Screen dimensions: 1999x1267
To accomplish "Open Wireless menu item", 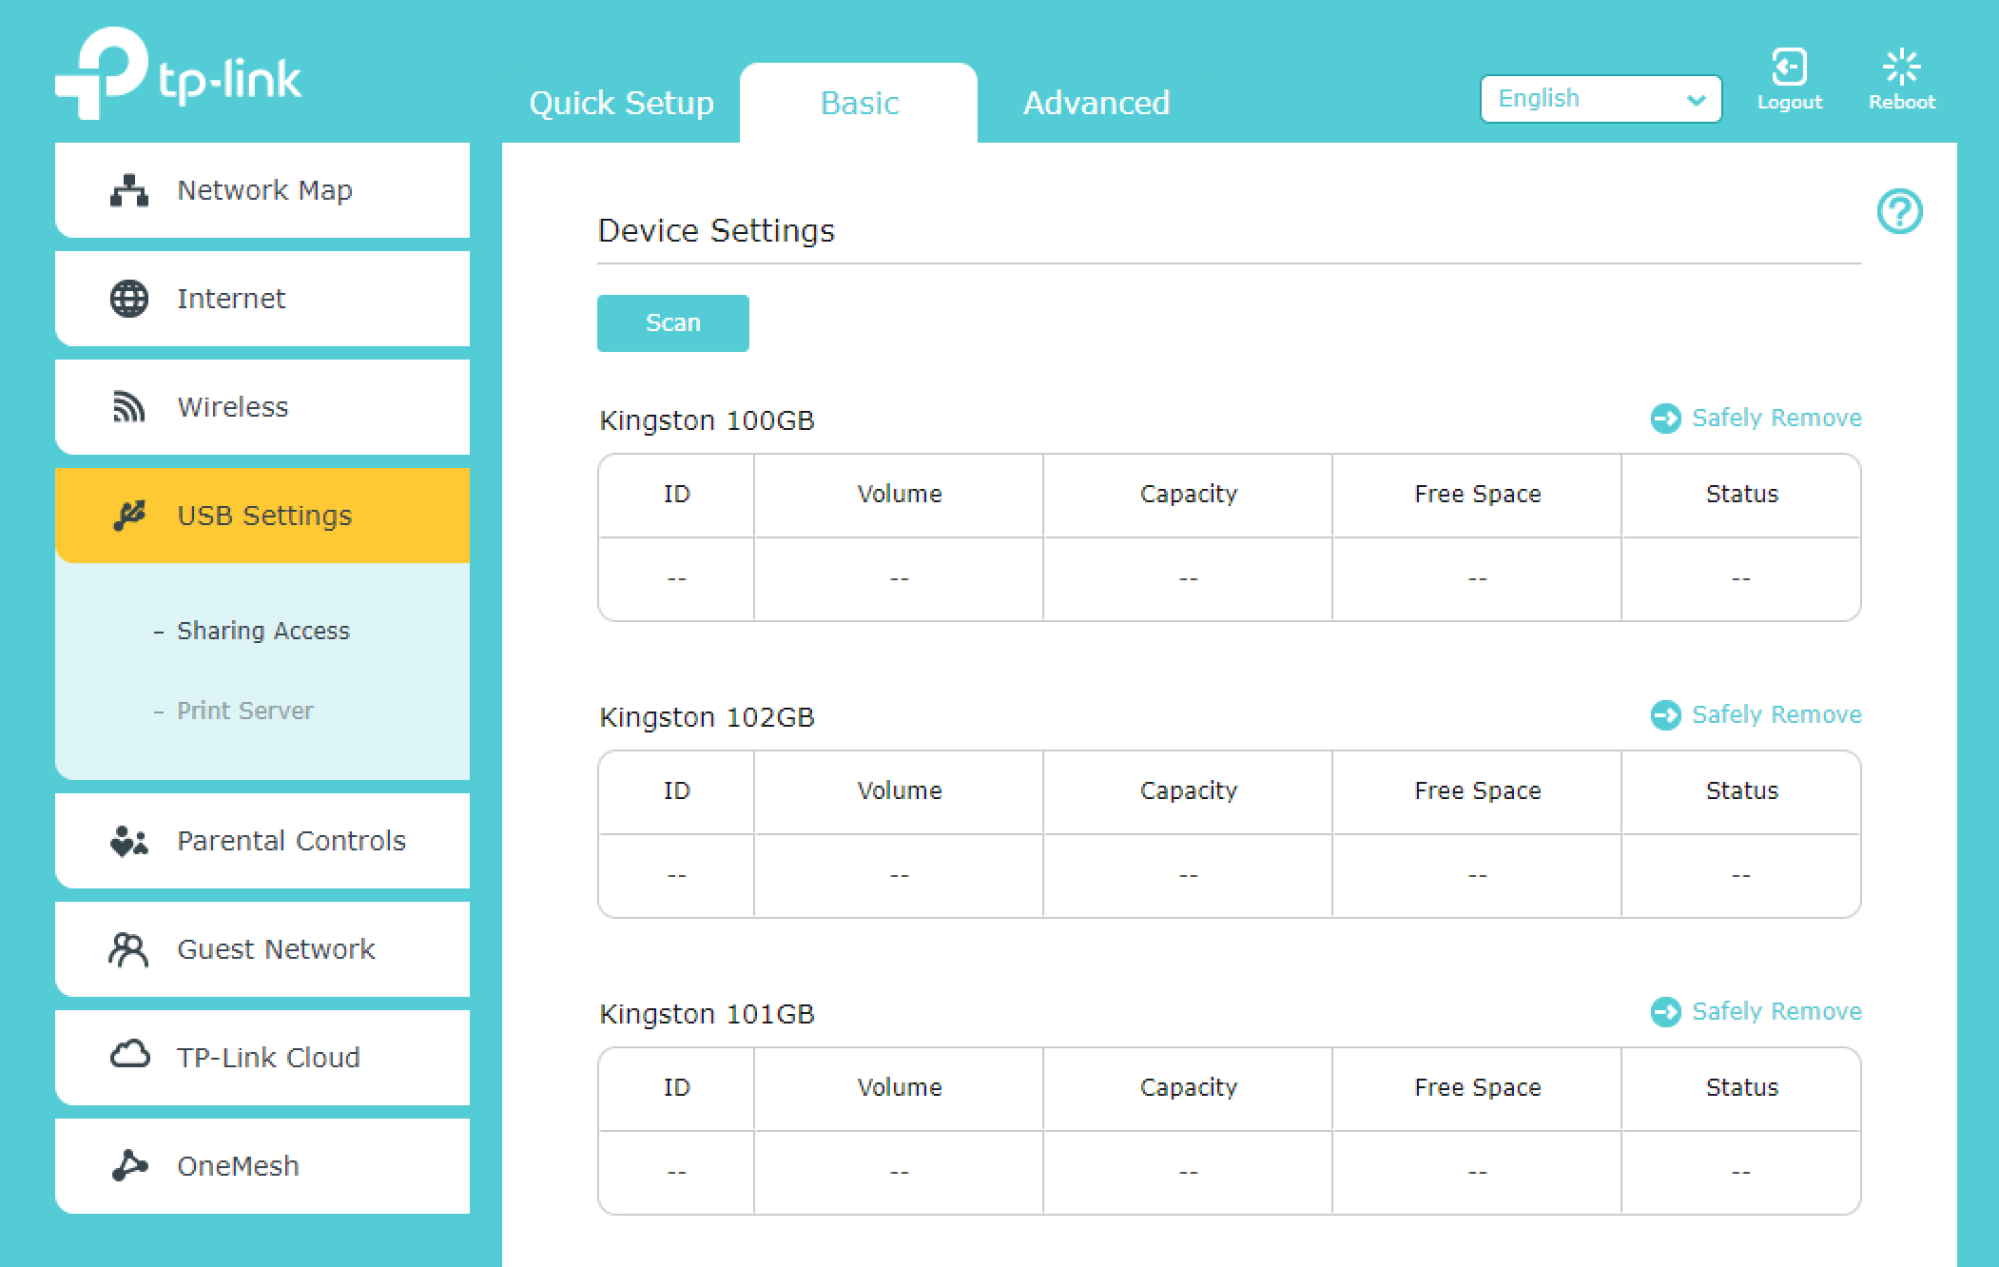I will 262,407.
